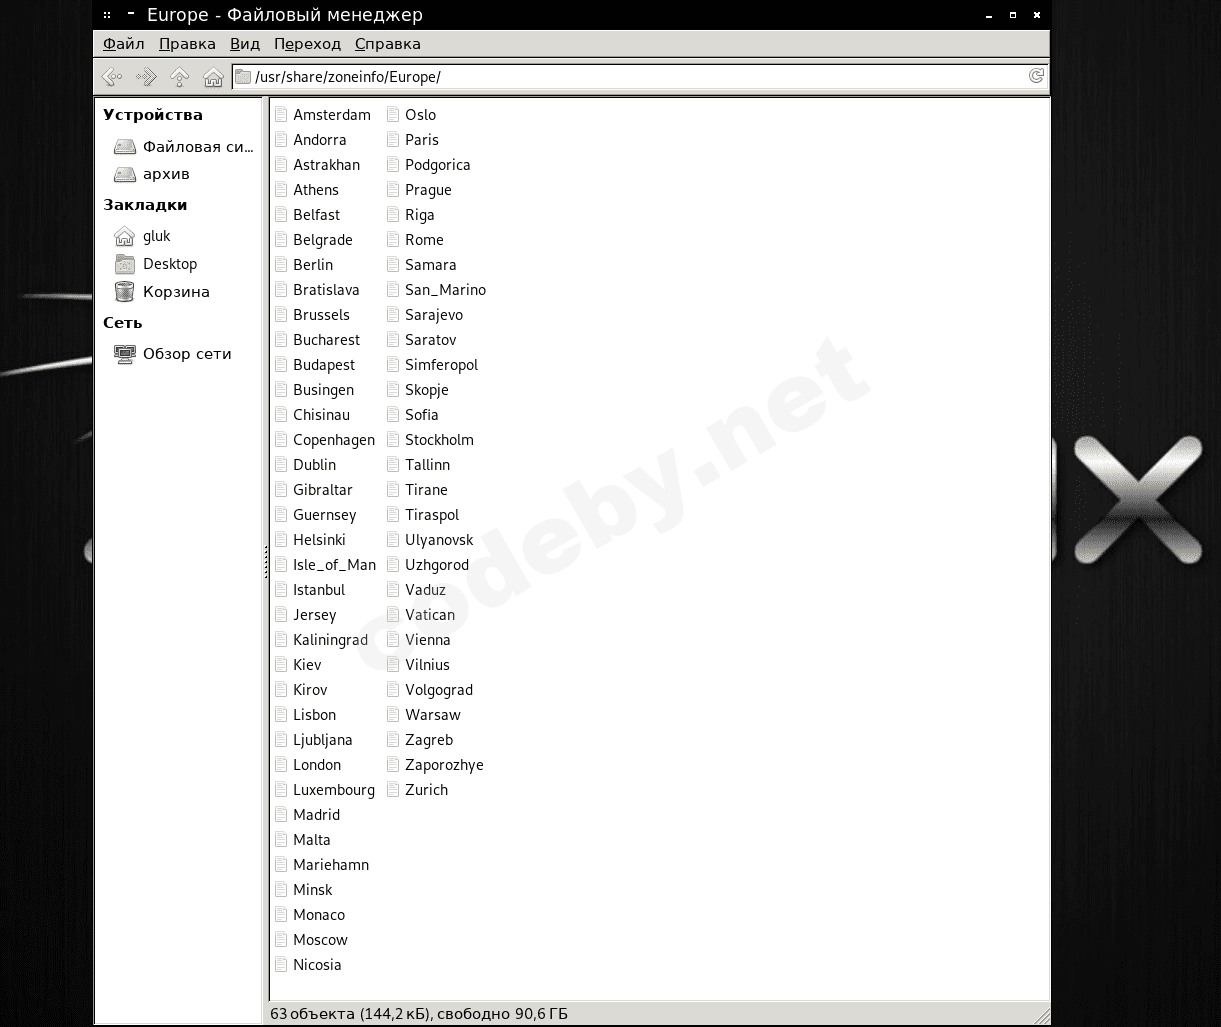
Task: Click the file icon beside Nicosia
Action: (281, 965)
